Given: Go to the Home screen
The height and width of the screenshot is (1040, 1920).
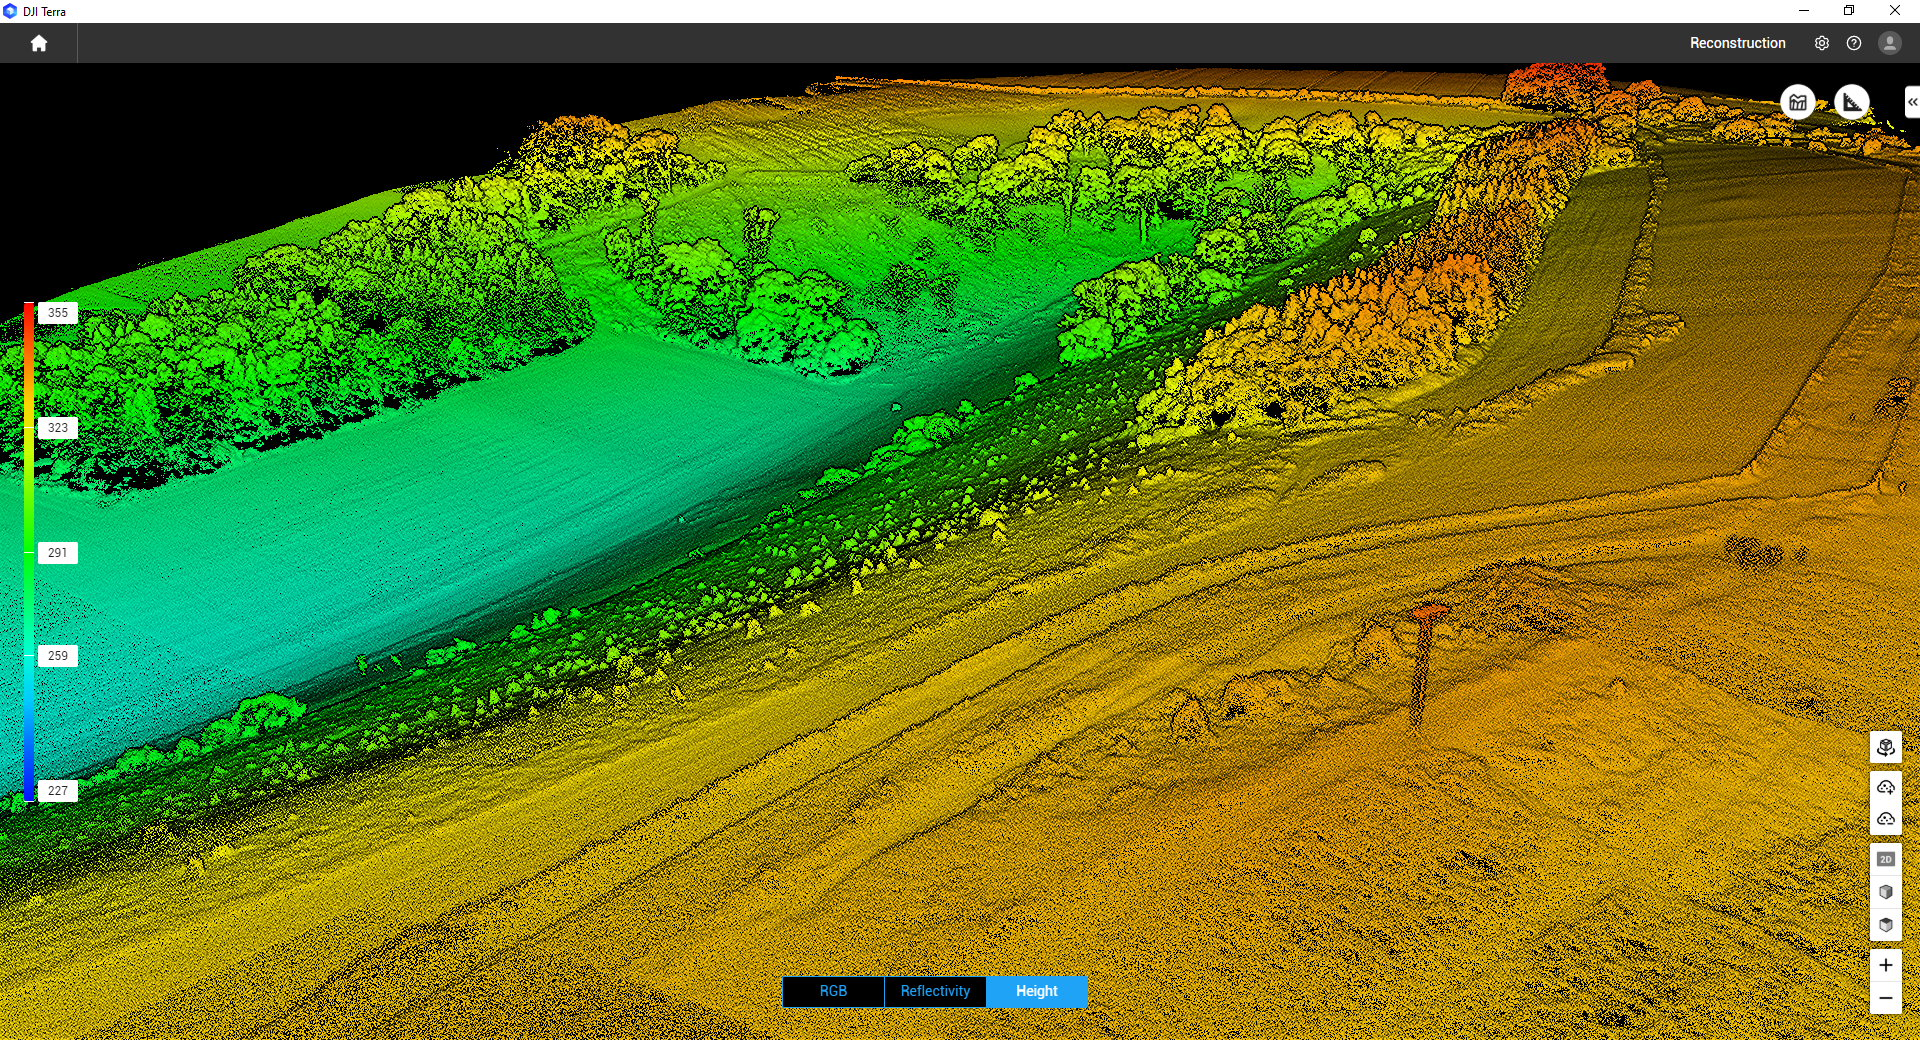Looking at the screenshot, I should coord(39,43).
